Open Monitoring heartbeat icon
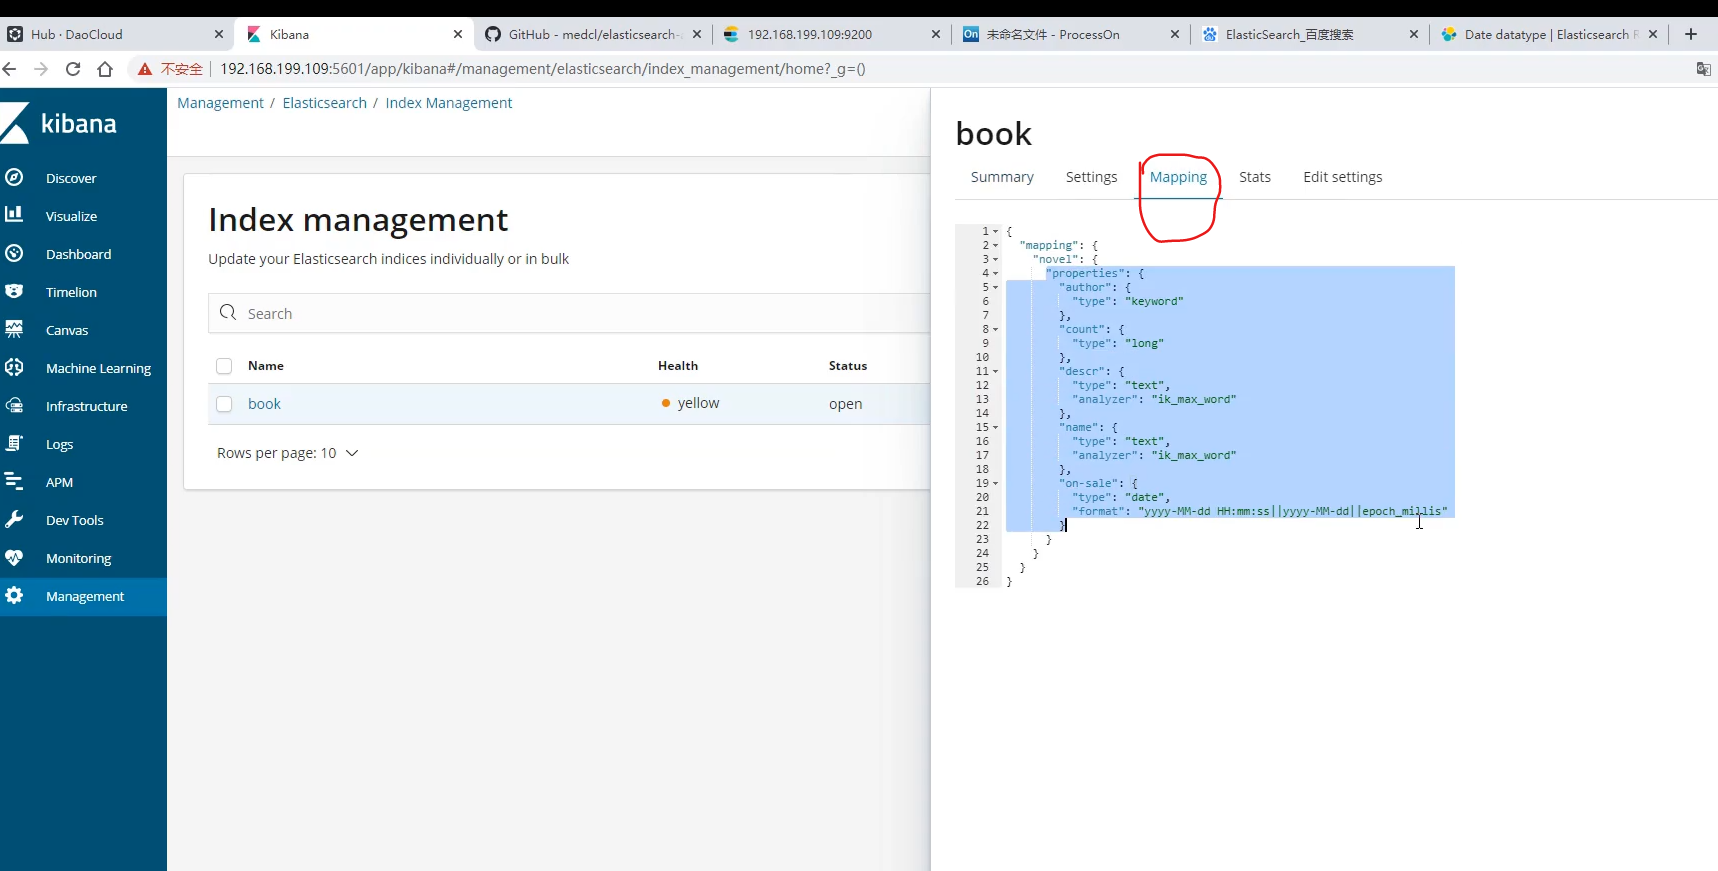The height and width of the screenshot is (871, 1718). (x=14, y=558)
